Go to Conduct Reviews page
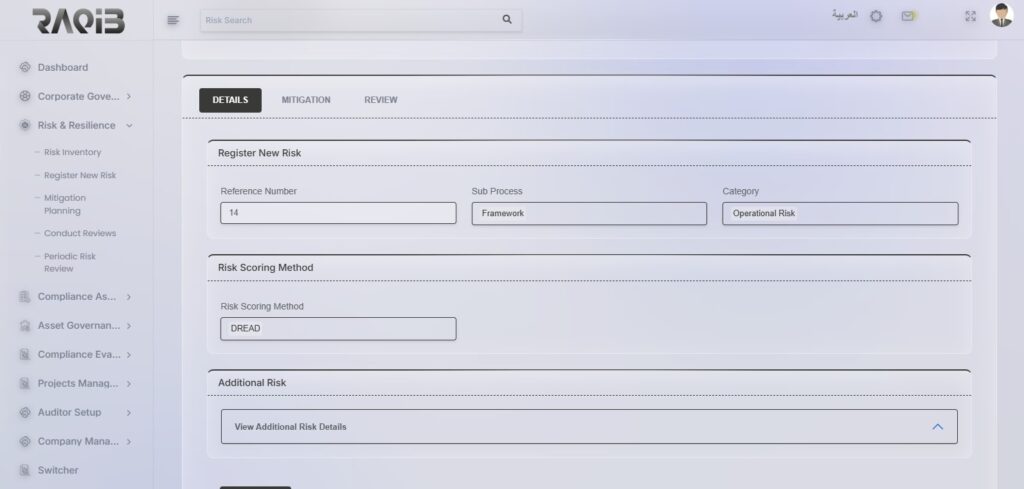The width and height of the screenshot is (1024, 489). pyautogui.click(x=80, y=233)
